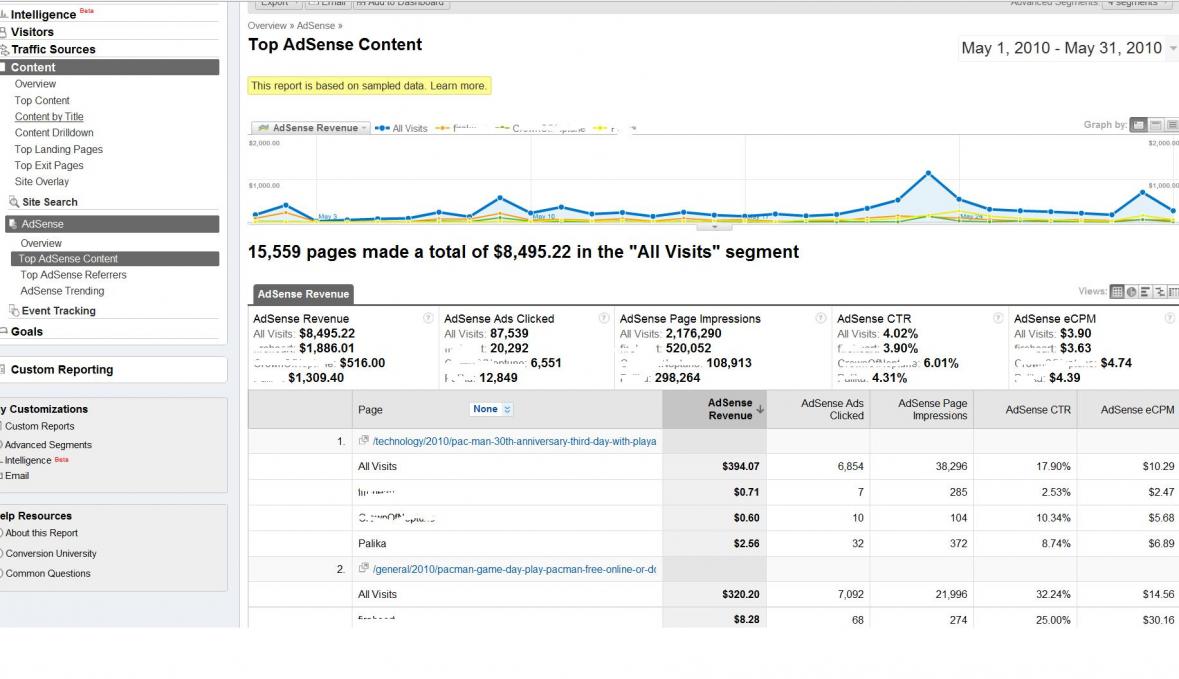Open the pacman-game-day page link
The width and height of the screenshot is (1179, 679).
[x=514, y=569]
